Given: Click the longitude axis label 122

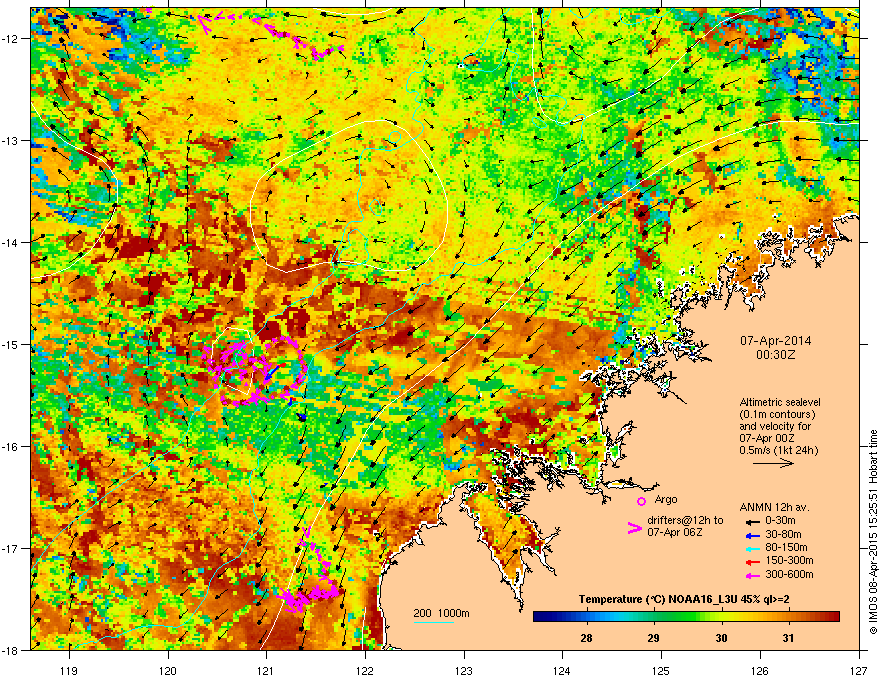Looking at the screenshot, I should (365, 670).
